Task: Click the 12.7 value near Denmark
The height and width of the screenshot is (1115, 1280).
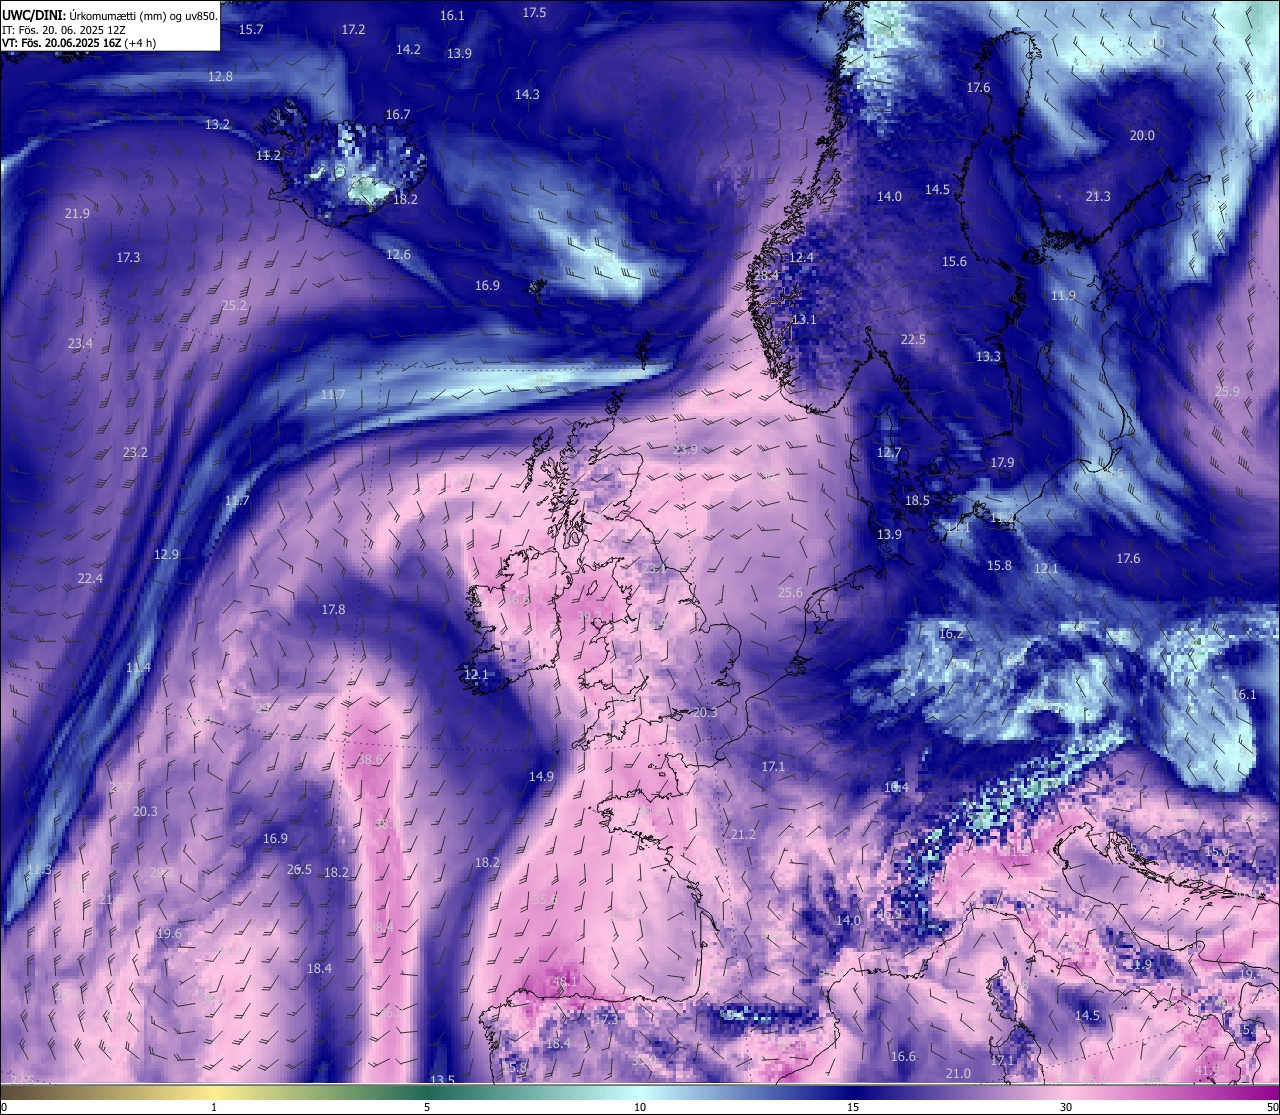Action: (889, 453)
